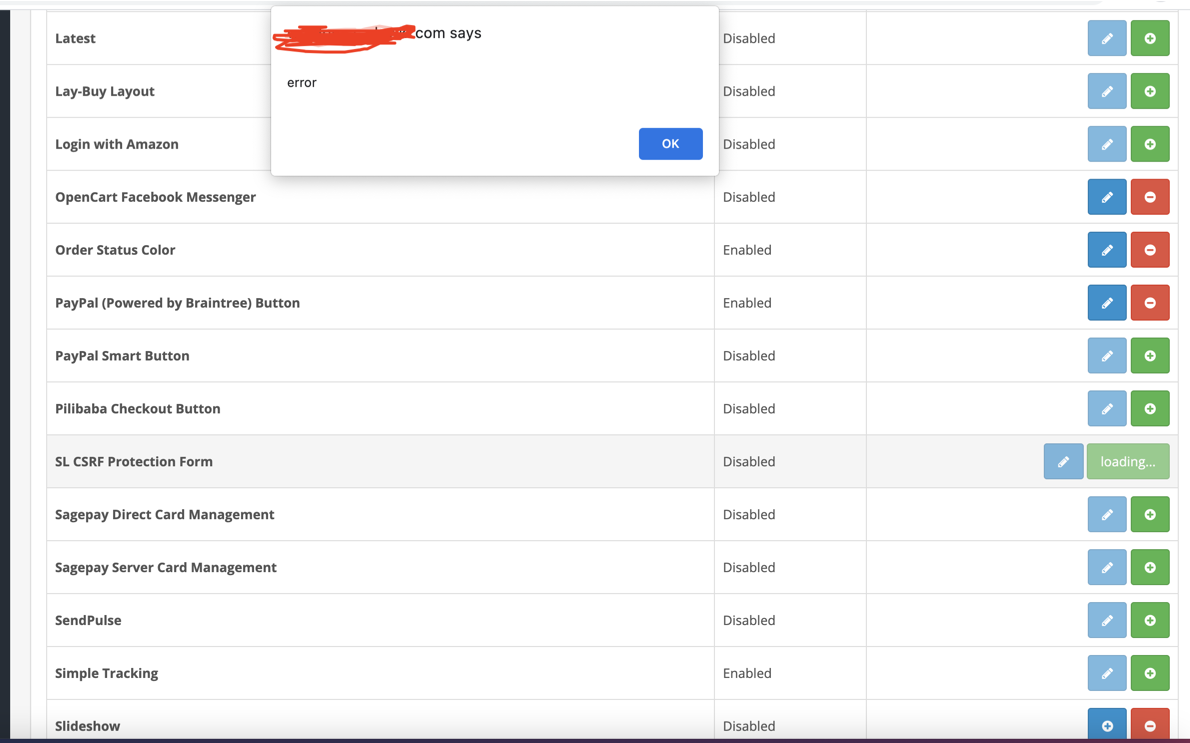Viewport: 1190px width, 743px height.
Task: Click 'error' message text in dialog
Action: point(301,83)
